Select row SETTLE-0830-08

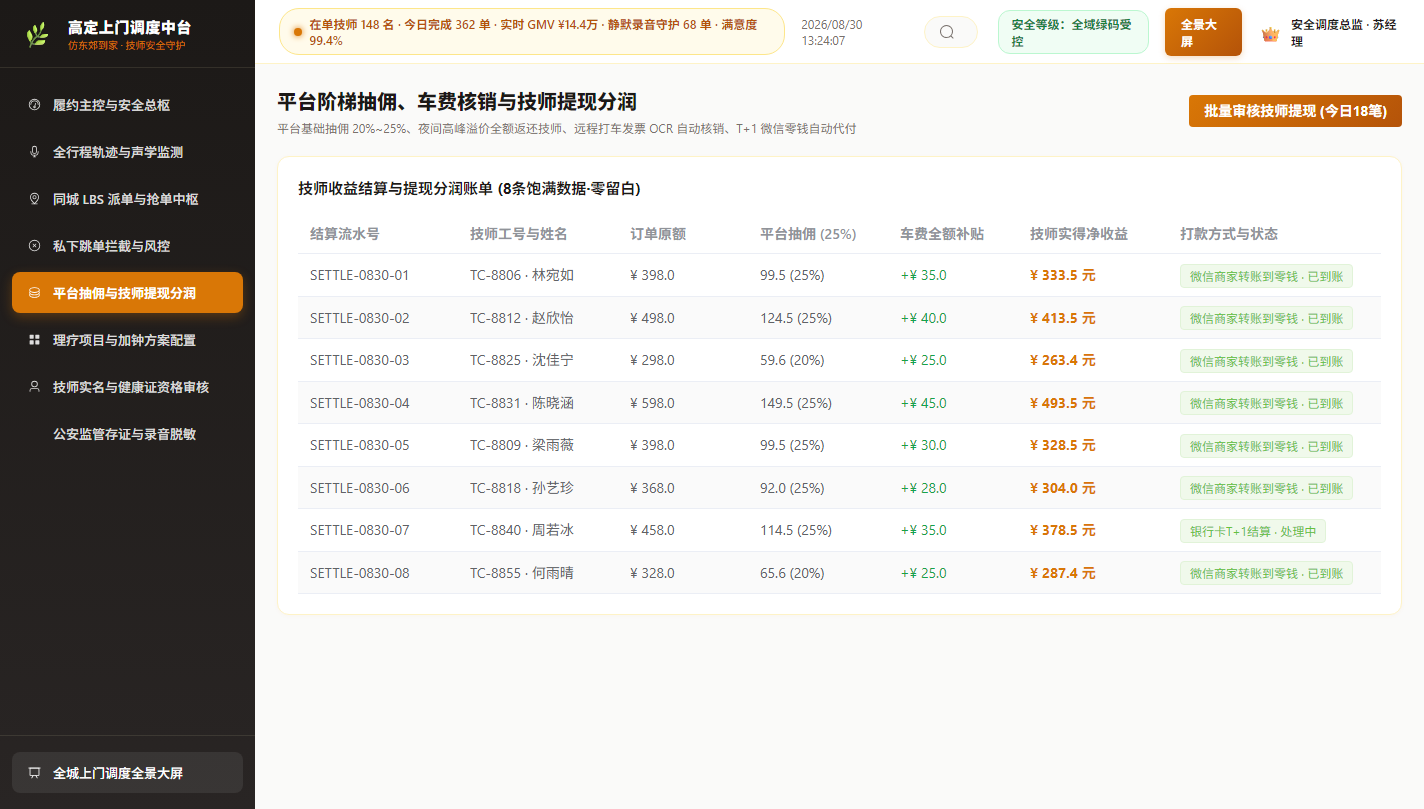pos(839,573)
